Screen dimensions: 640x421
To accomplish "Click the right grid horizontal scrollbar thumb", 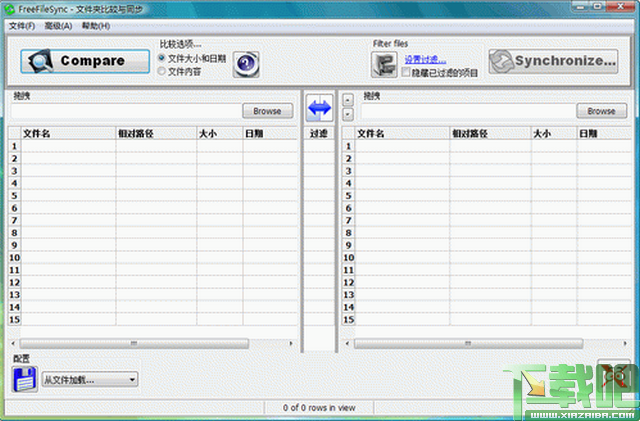I will point(468,343).
